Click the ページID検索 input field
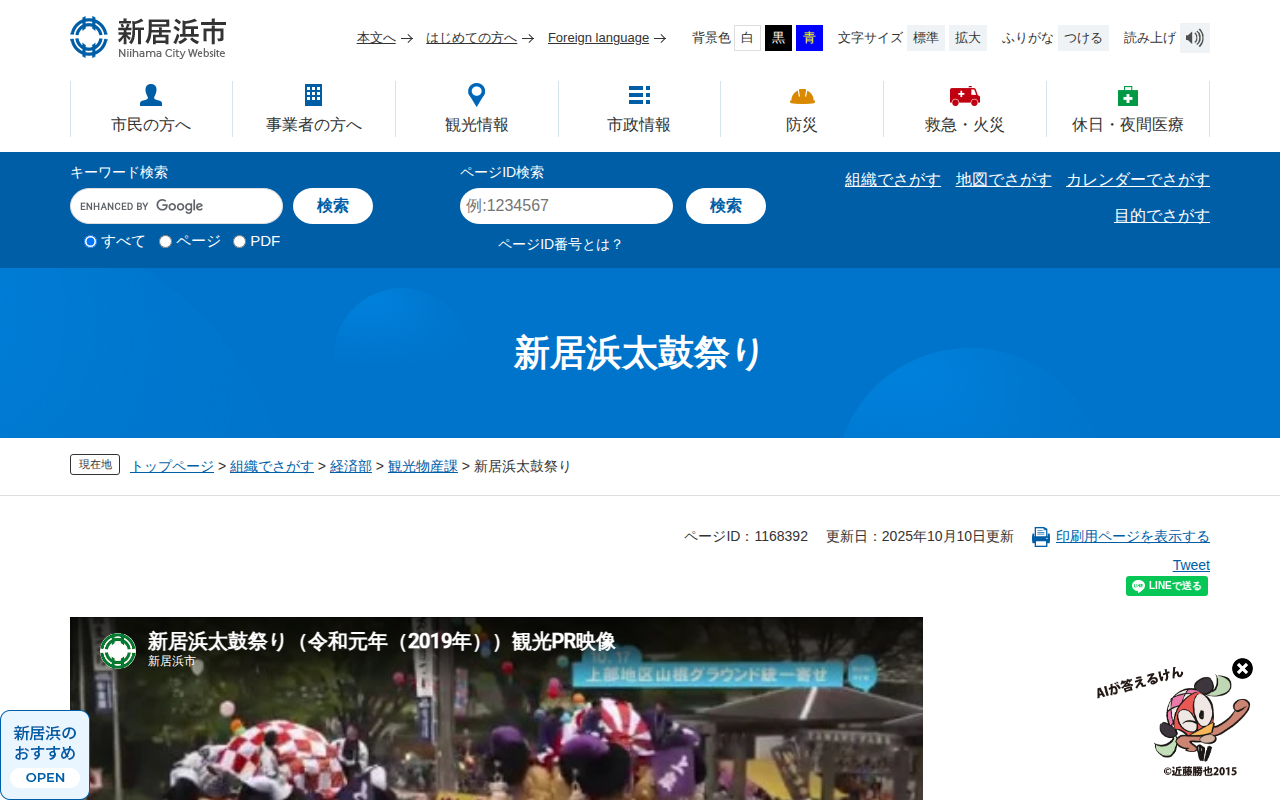 click(566, 206)
